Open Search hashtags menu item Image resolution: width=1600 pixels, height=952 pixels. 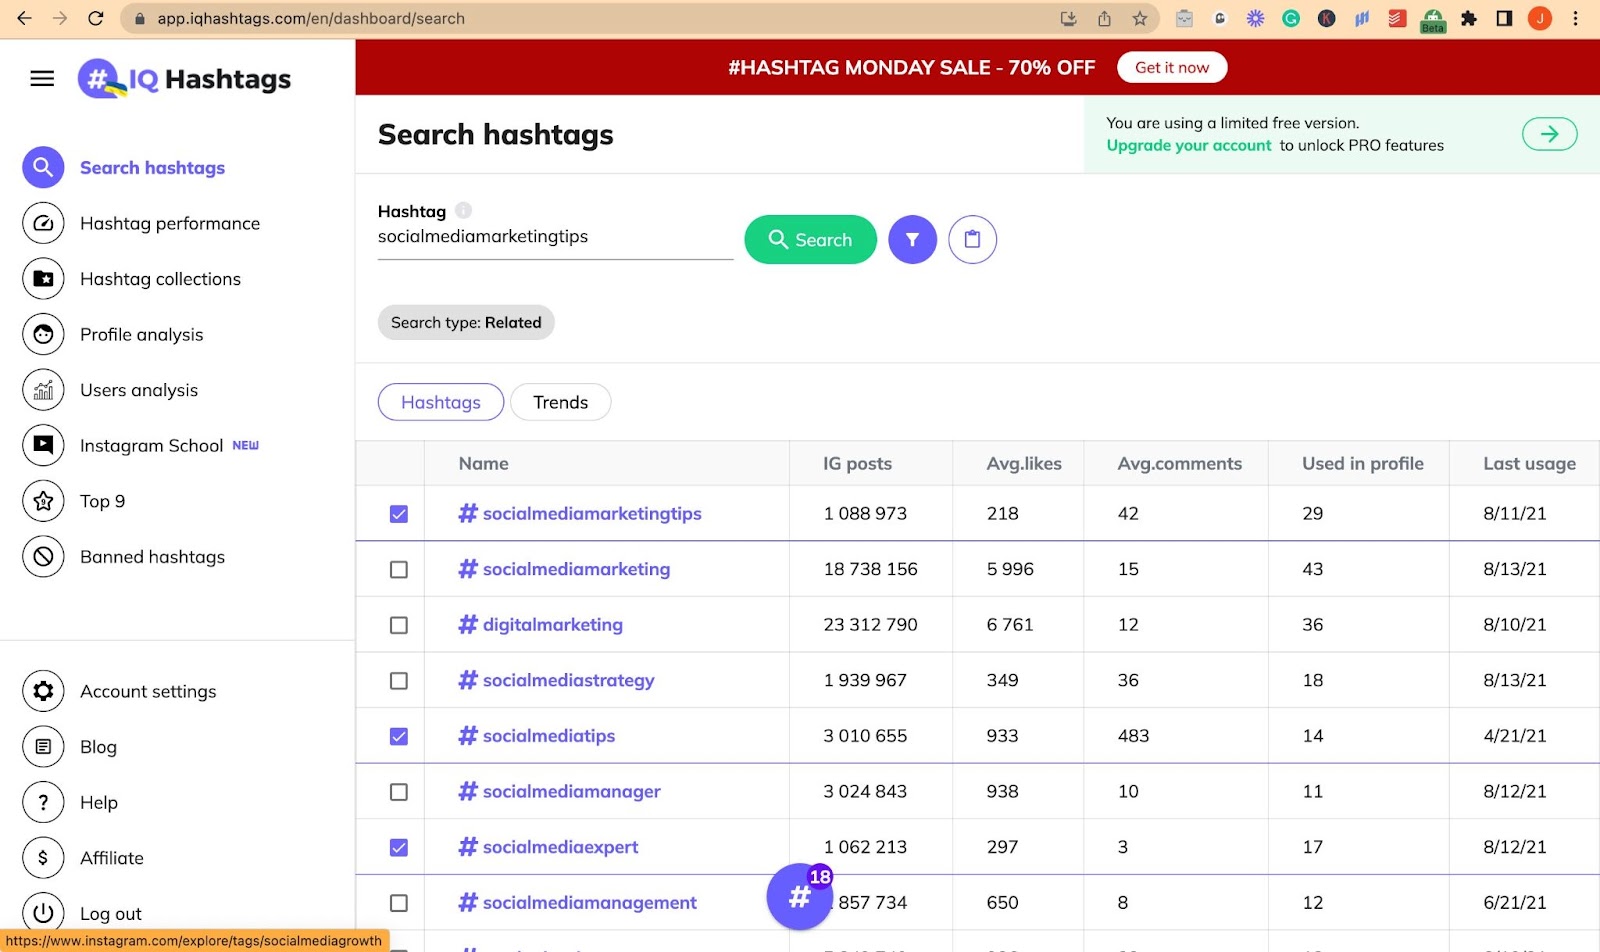click(152, 168)
